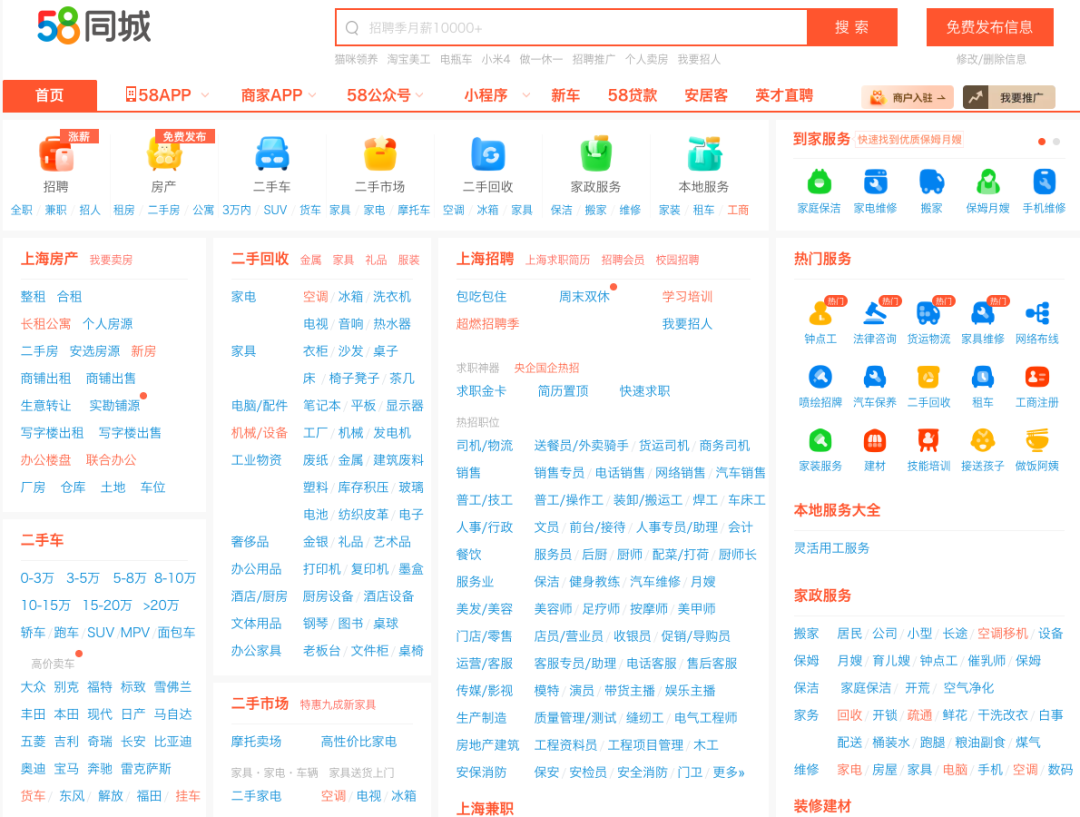
Task: Open the 修改/删除信息 link
Action: (990, 59)
